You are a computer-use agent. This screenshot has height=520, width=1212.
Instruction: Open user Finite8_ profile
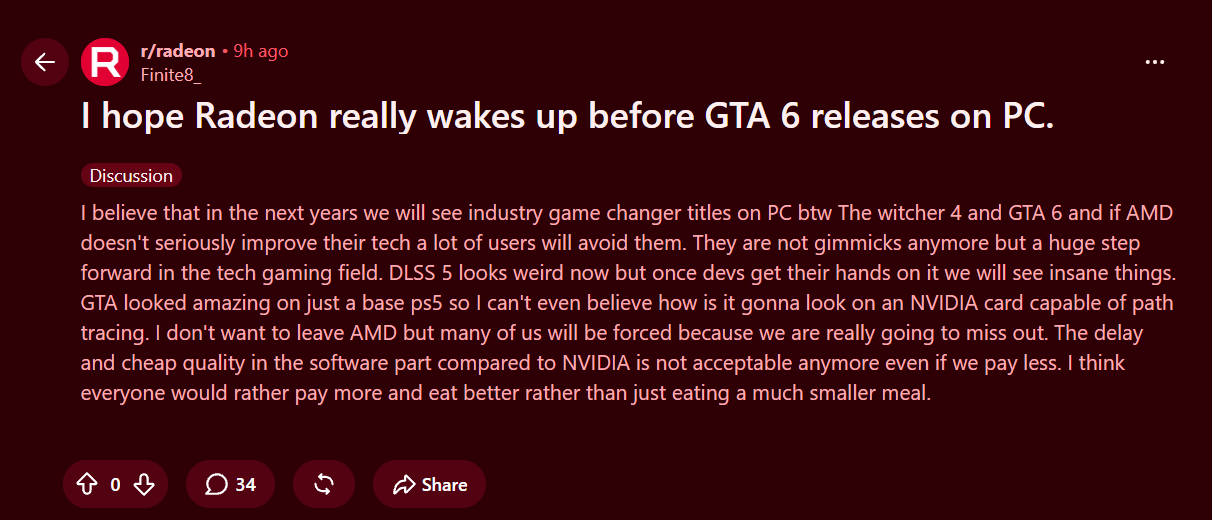coord(171,74)
